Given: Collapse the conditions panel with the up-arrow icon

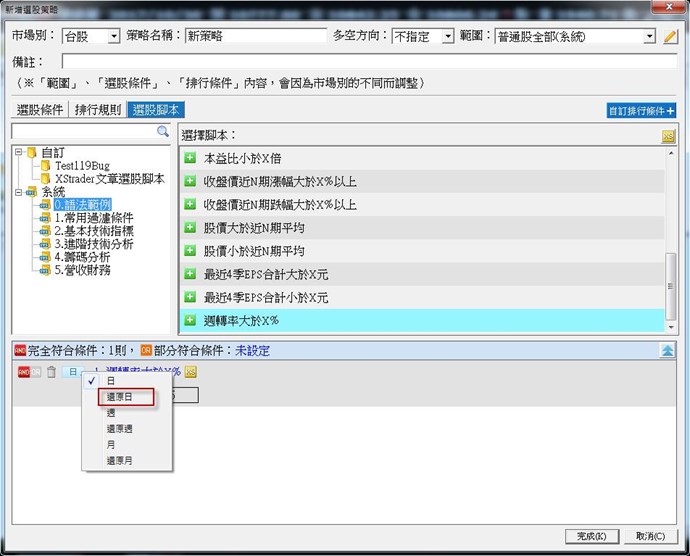Looking at the screenshot, I should click(667, 351).
